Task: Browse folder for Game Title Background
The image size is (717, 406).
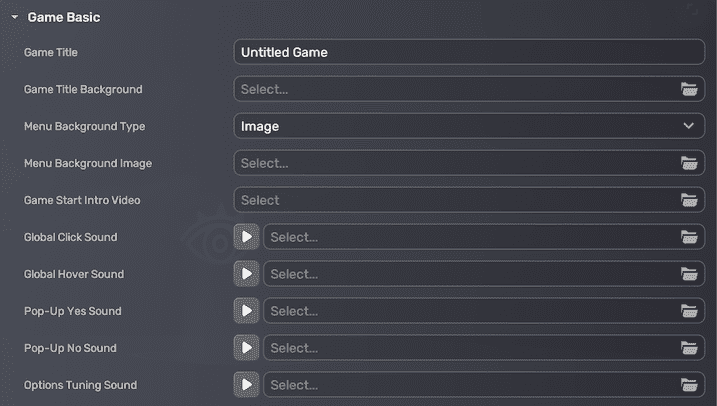Action: coord(688,89)
